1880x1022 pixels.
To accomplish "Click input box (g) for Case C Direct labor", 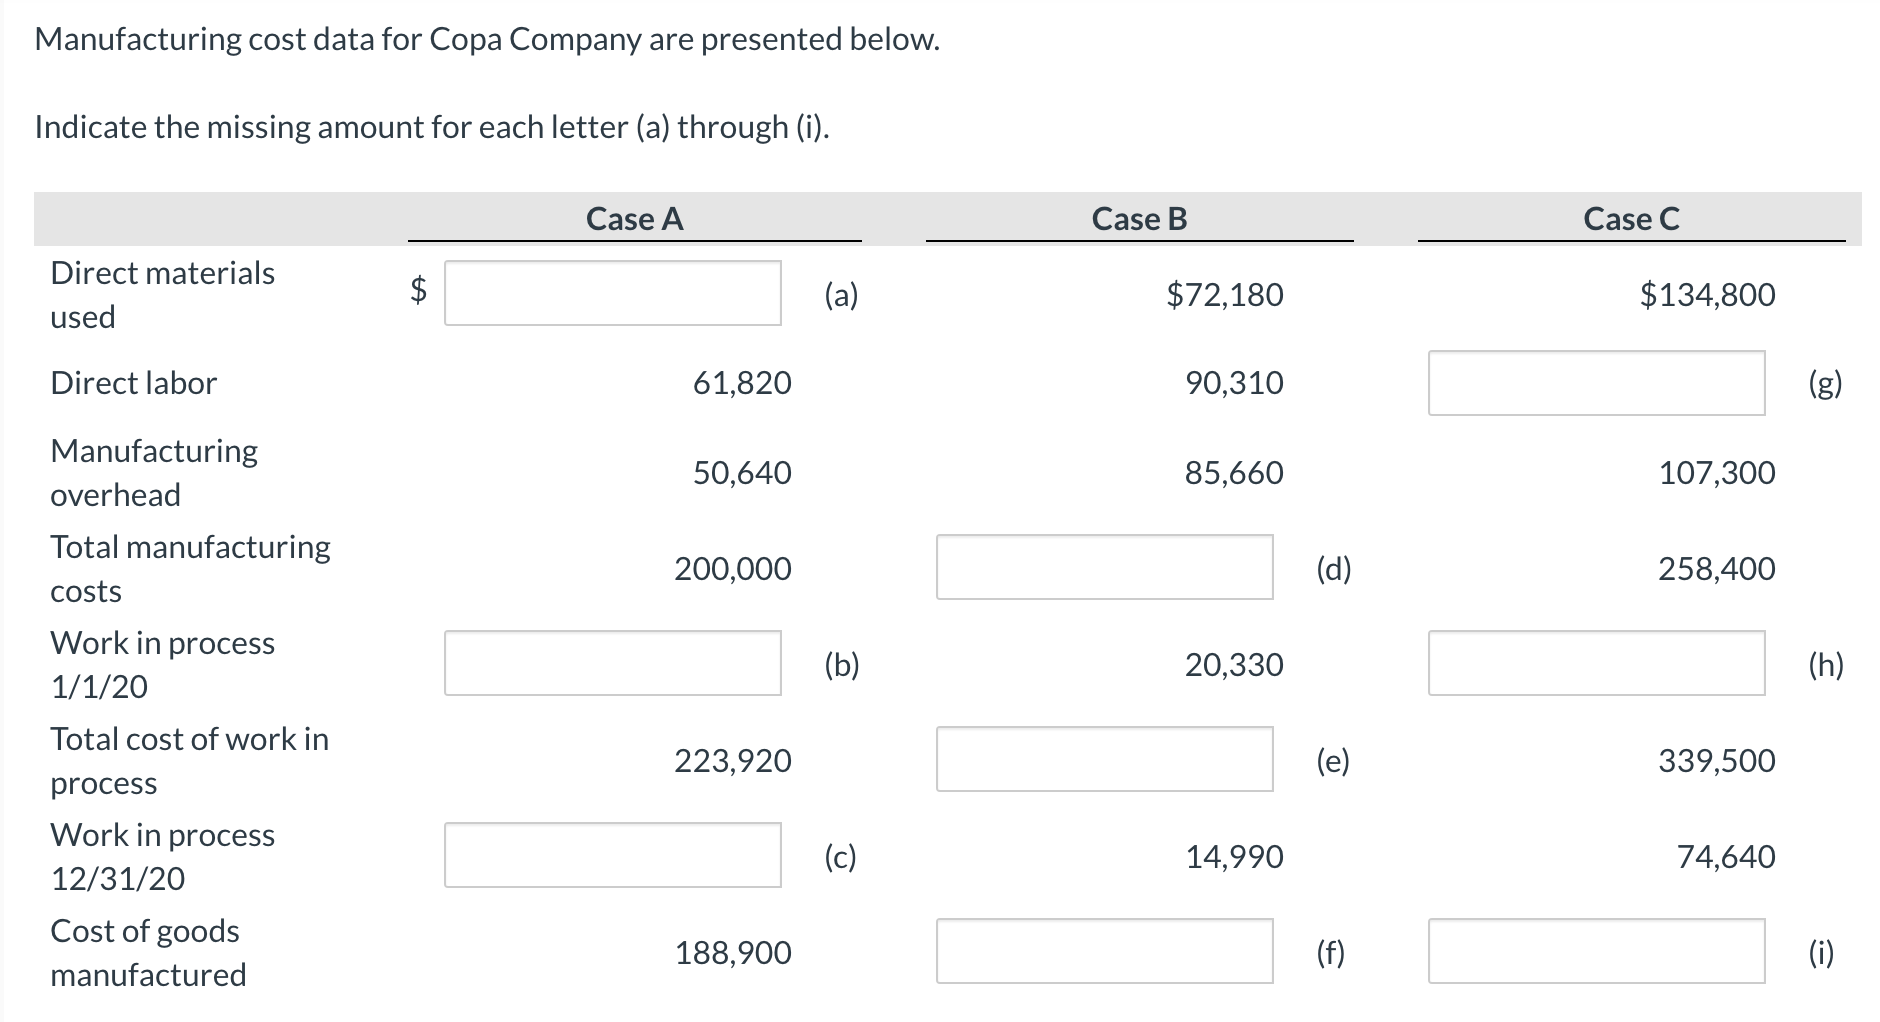I will coord(1597,383).
